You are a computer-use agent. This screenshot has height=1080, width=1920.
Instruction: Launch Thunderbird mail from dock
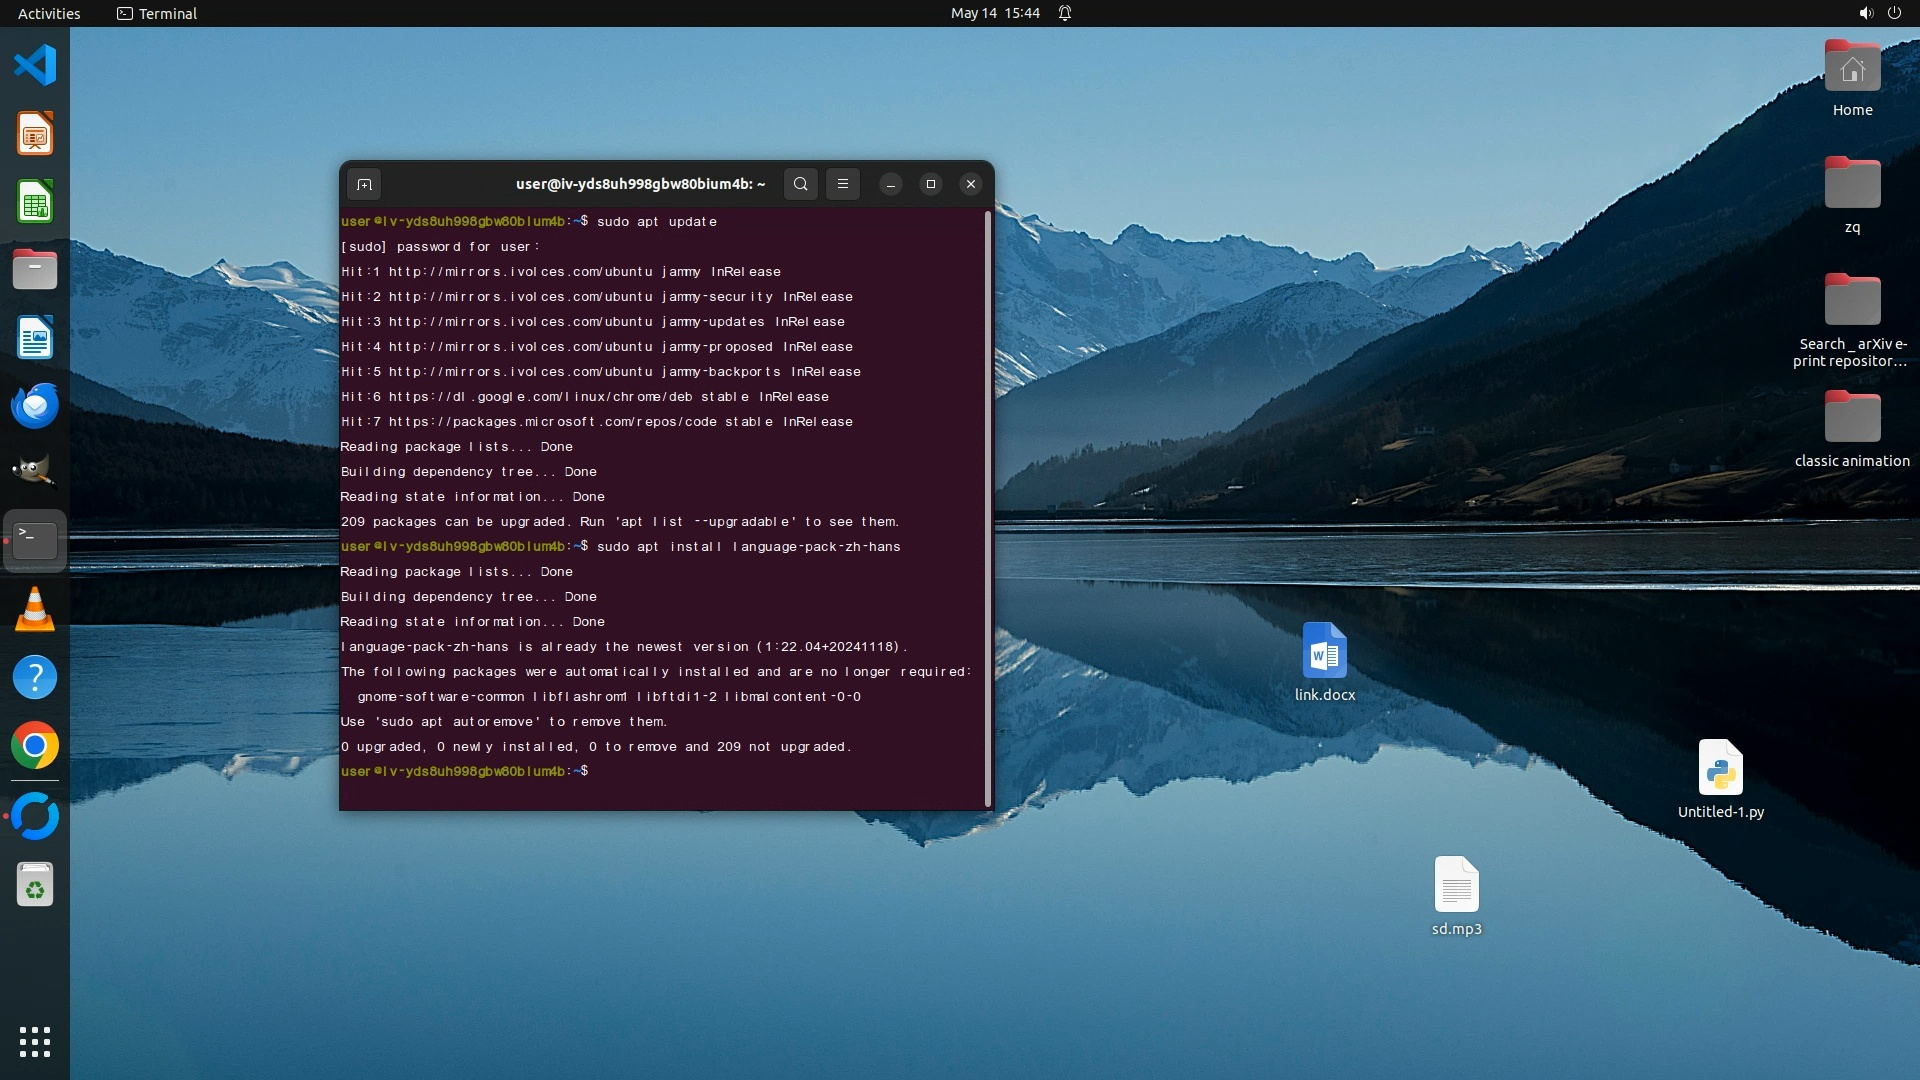pyautogui.click(x=35, y=406)
